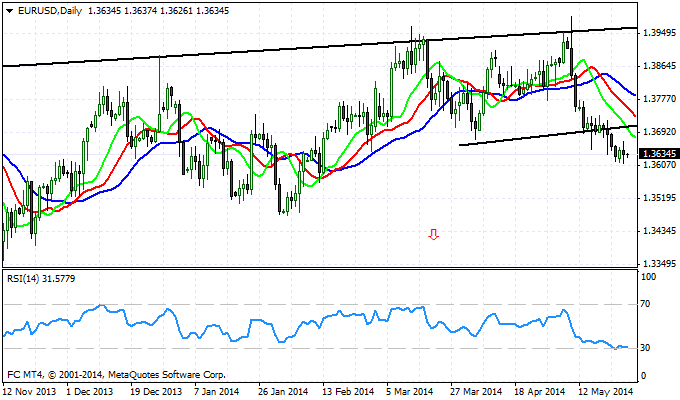Click the 26 Jan 2014 date label
The width and height of the screenshot is (680, 400).
[283, 392]
